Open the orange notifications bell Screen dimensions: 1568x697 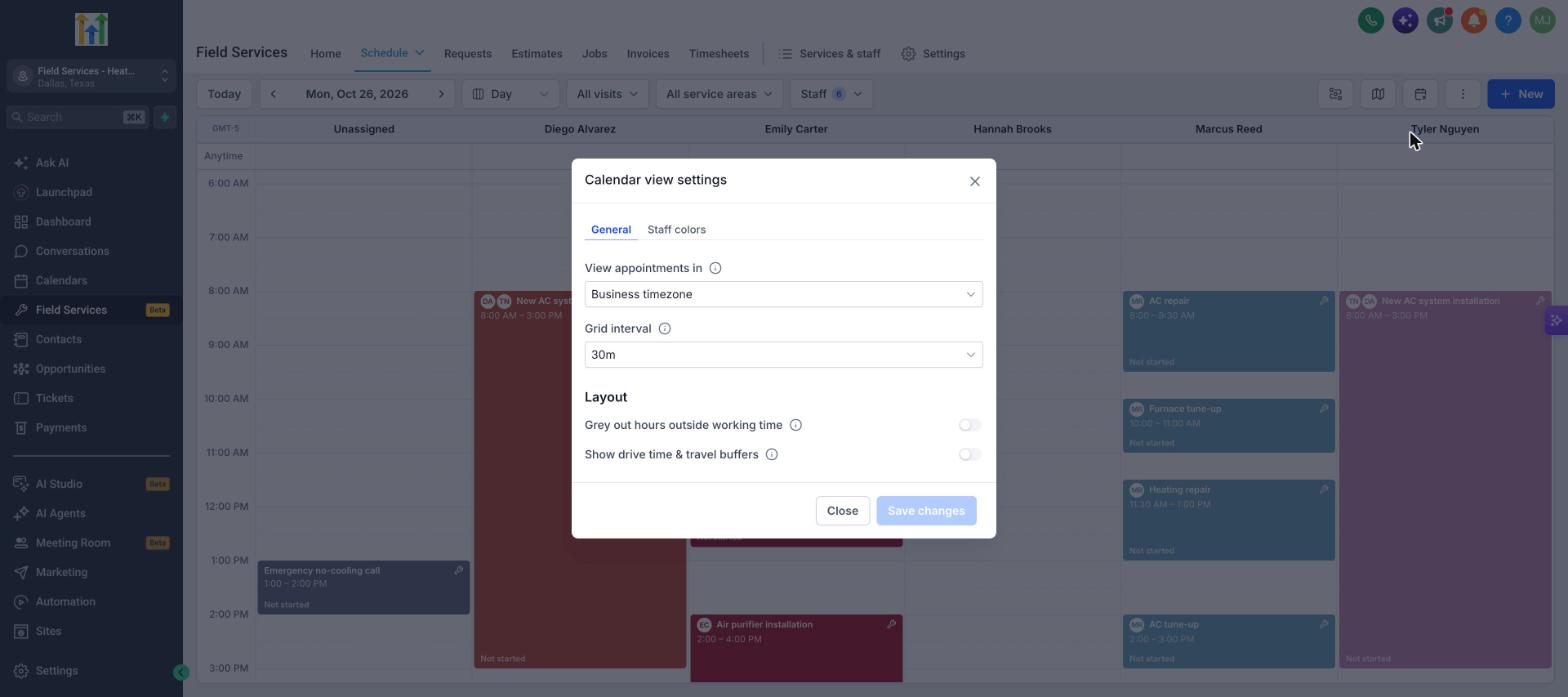pyautogui.click(x=1473, y=20)
